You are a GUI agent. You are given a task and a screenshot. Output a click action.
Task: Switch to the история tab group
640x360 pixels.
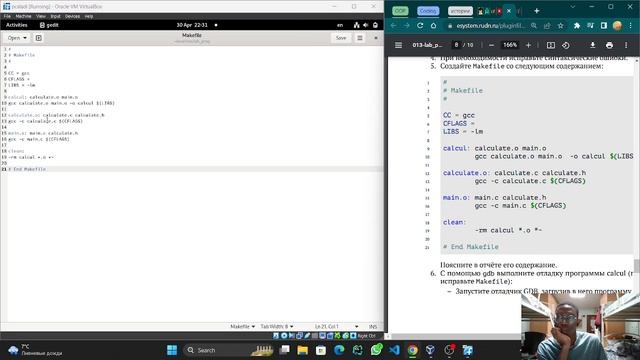point(460,11)
